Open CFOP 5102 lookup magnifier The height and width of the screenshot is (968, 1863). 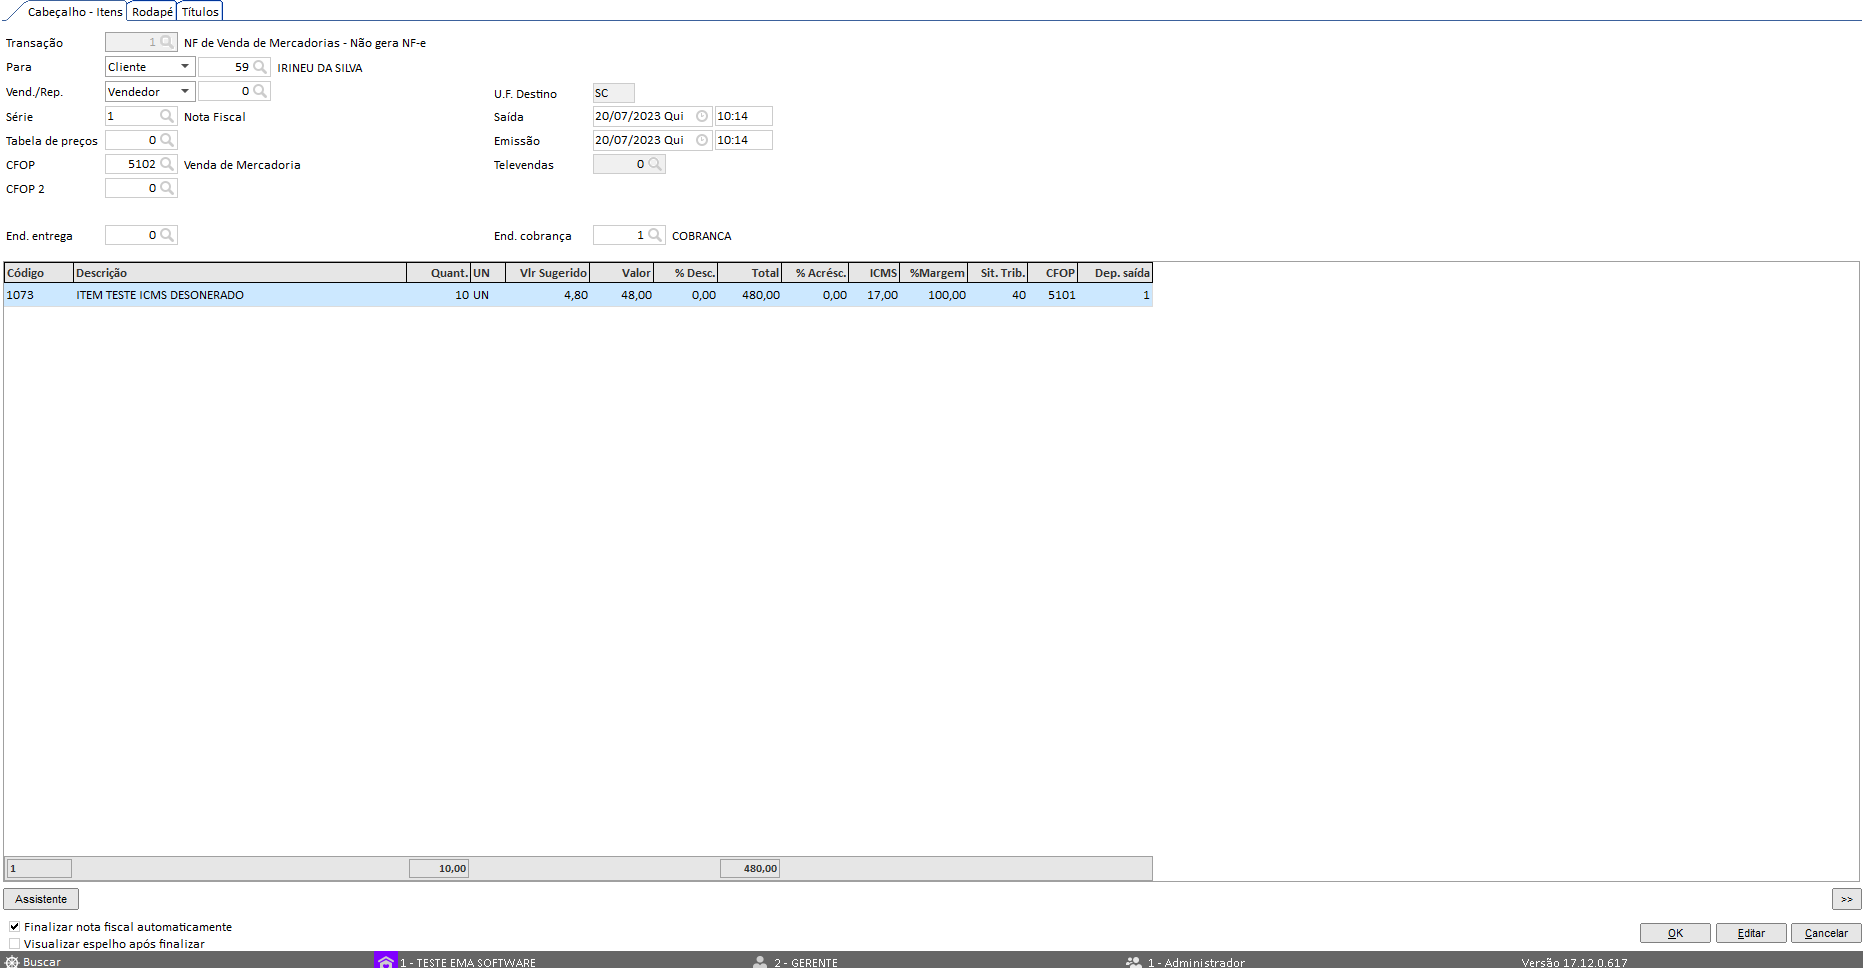pyautogui.click(x=167, y=164)
